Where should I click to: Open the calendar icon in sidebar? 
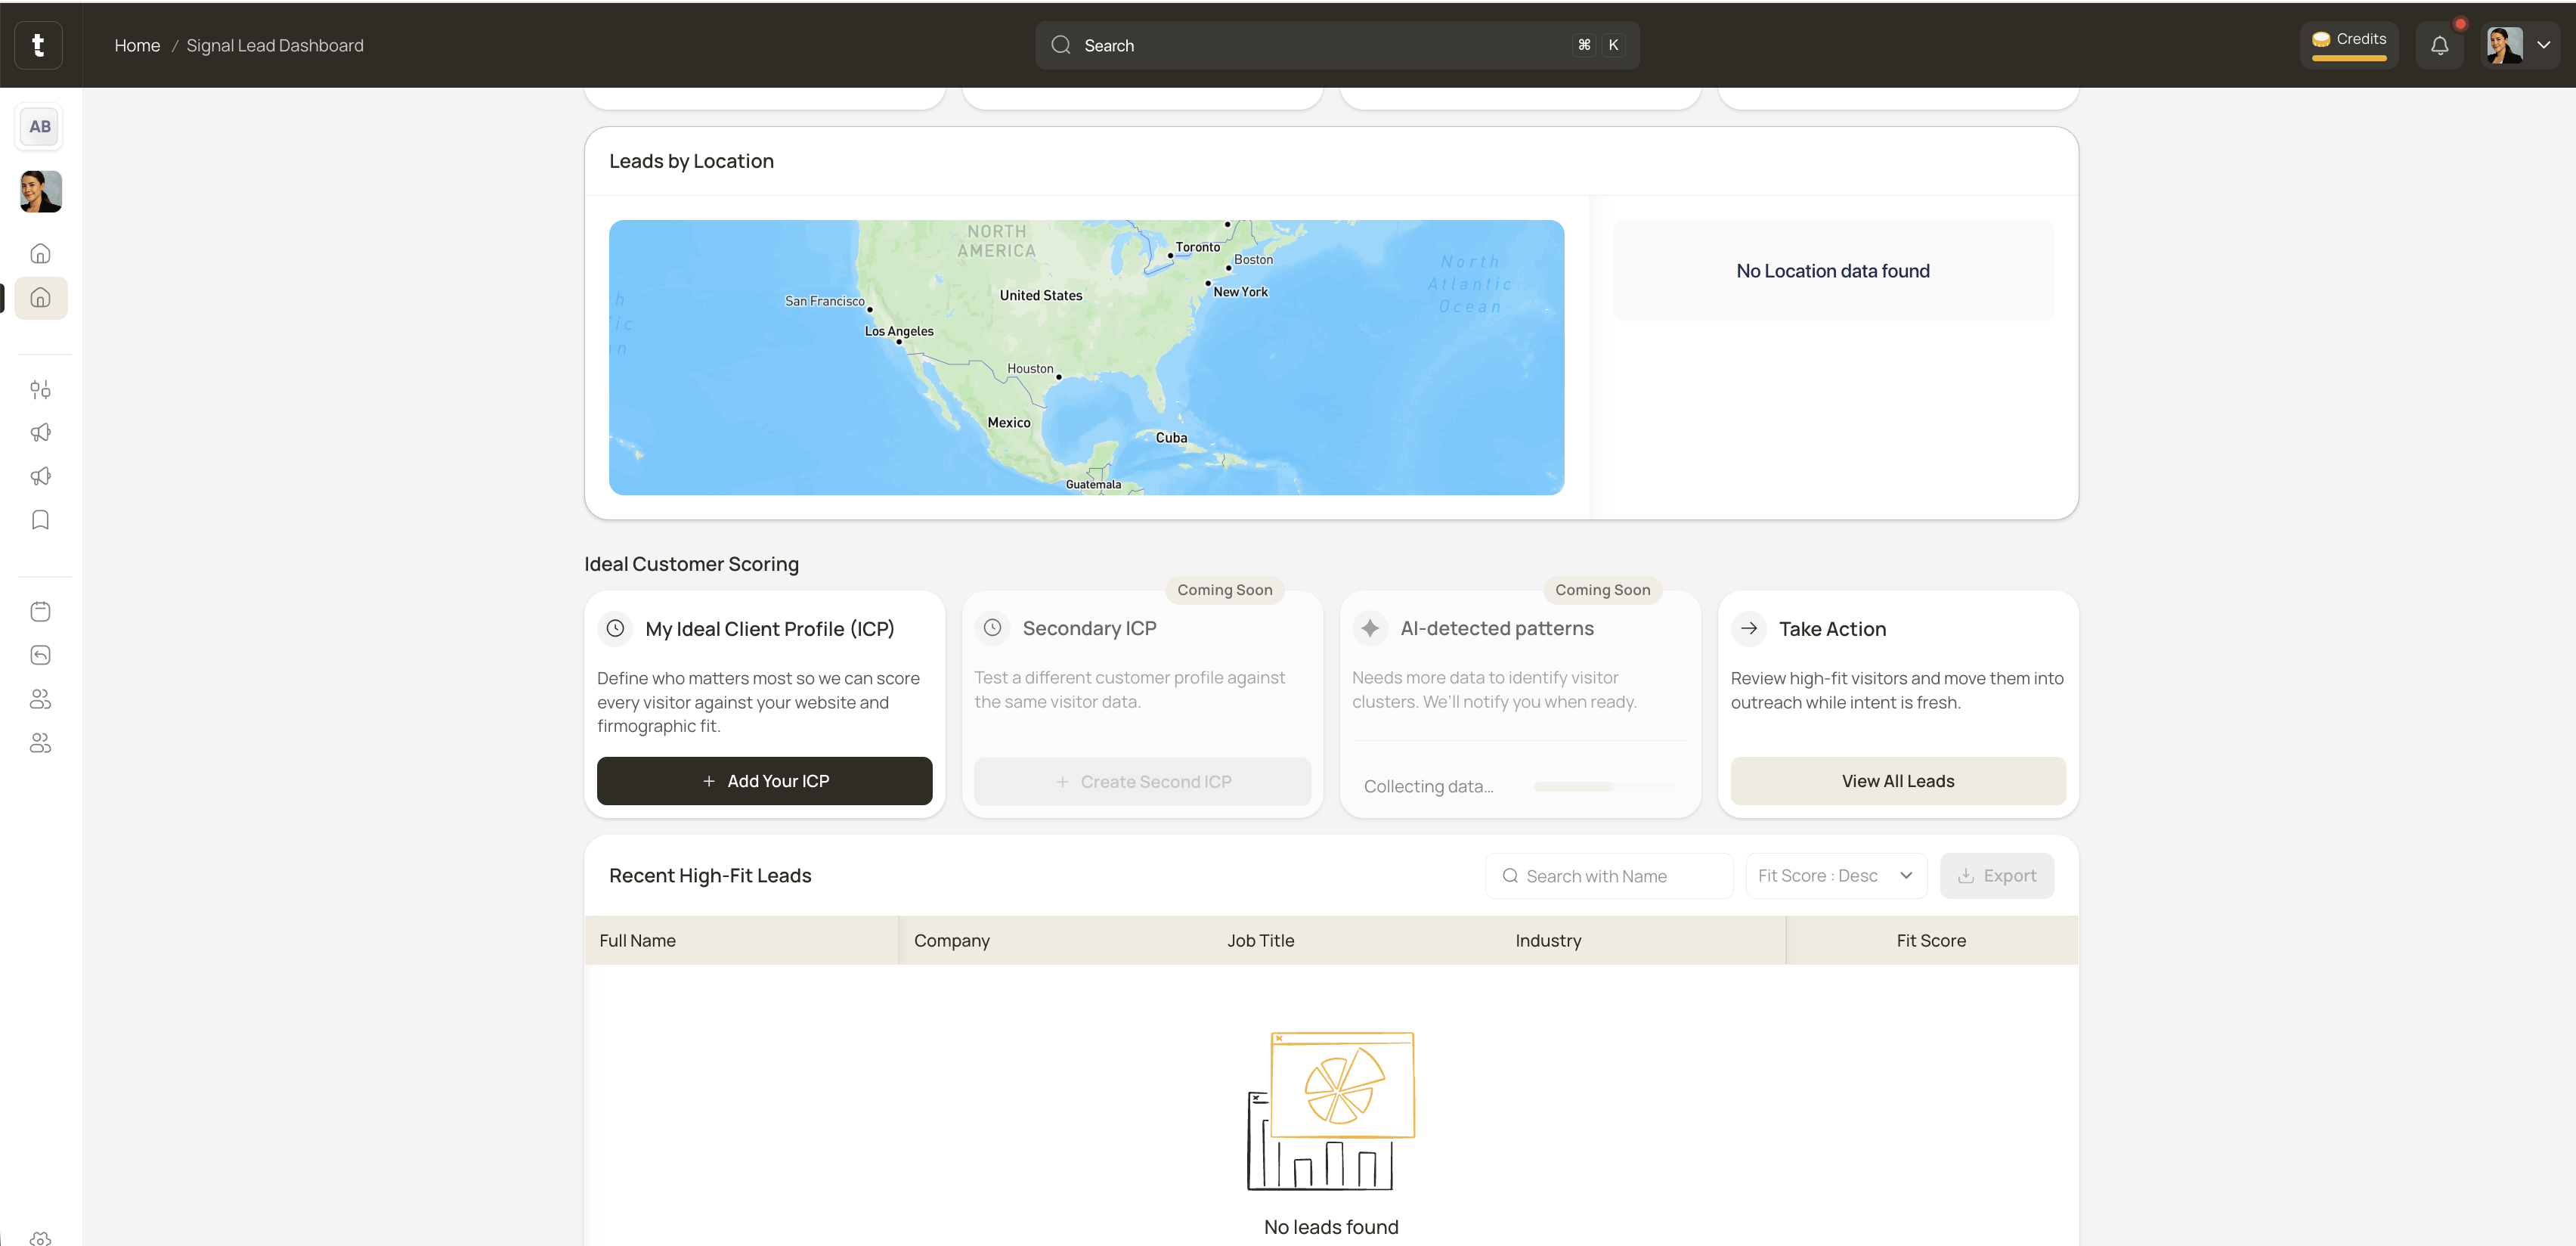pos(41,612)
